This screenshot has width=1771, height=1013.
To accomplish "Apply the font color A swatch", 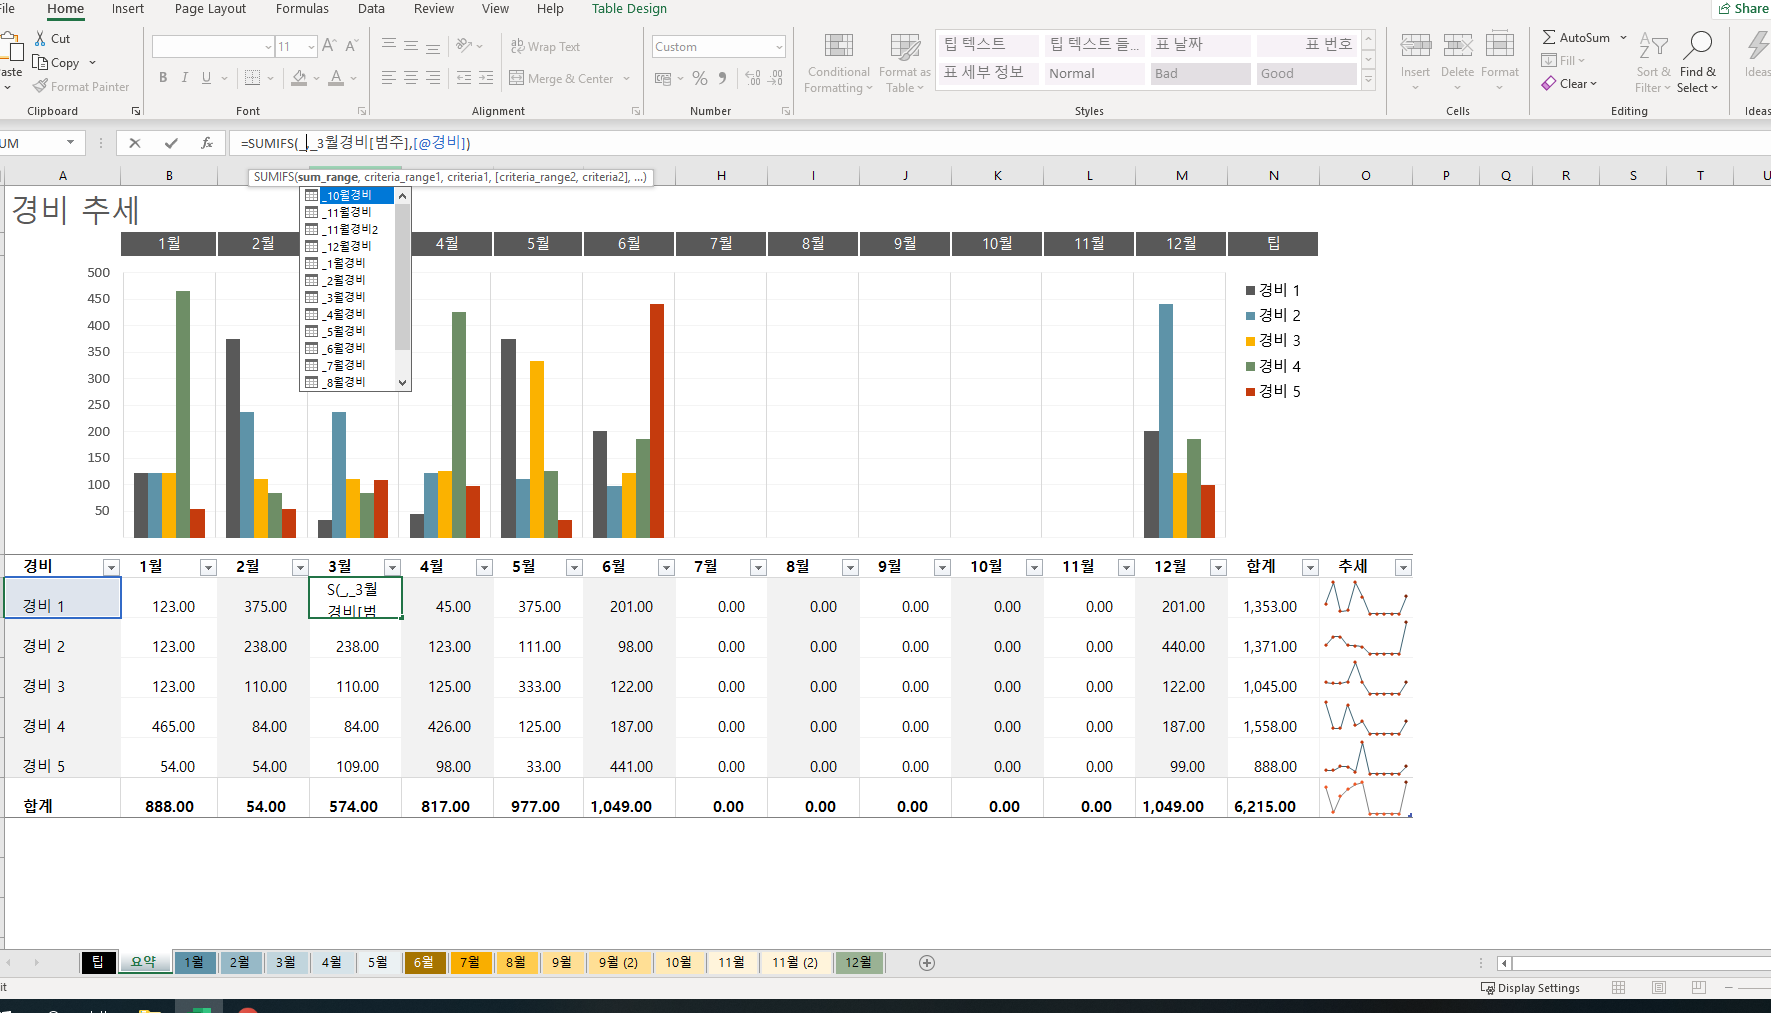I will (336, 78).
